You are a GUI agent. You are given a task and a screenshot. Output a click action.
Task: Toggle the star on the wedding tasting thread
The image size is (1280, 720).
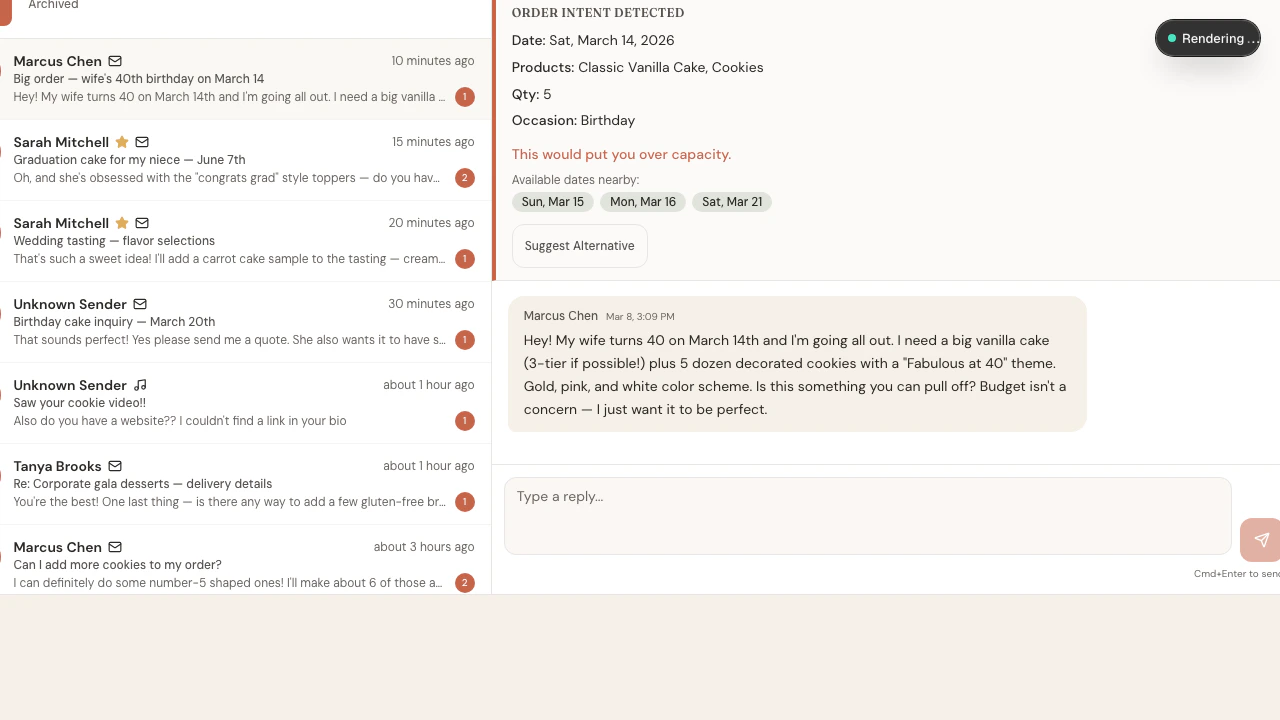click(x=121, y=223)
